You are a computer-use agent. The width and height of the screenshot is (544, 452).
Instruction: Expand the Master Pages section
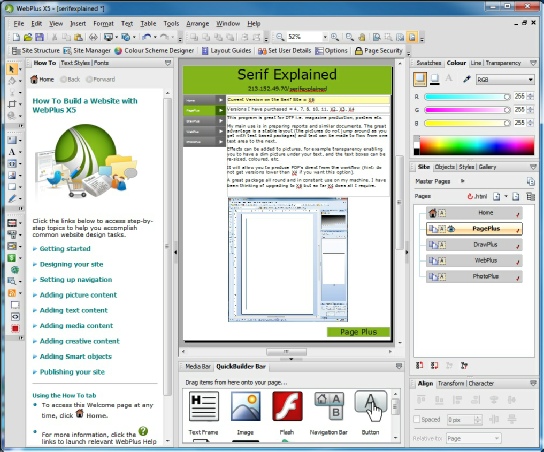462,181
